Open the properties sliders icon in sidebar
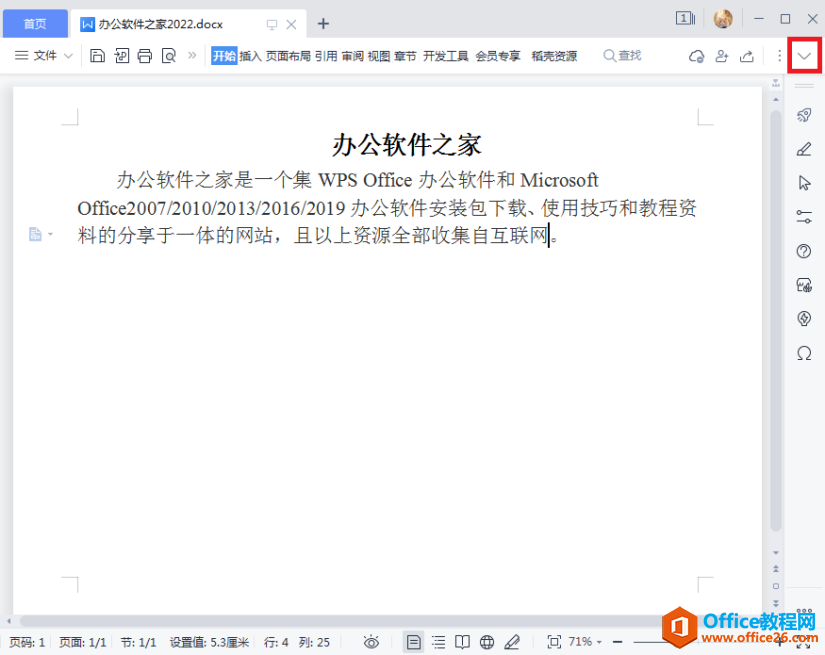The width and height of the screenshot is (825, 655). click(x=804, y=217)
